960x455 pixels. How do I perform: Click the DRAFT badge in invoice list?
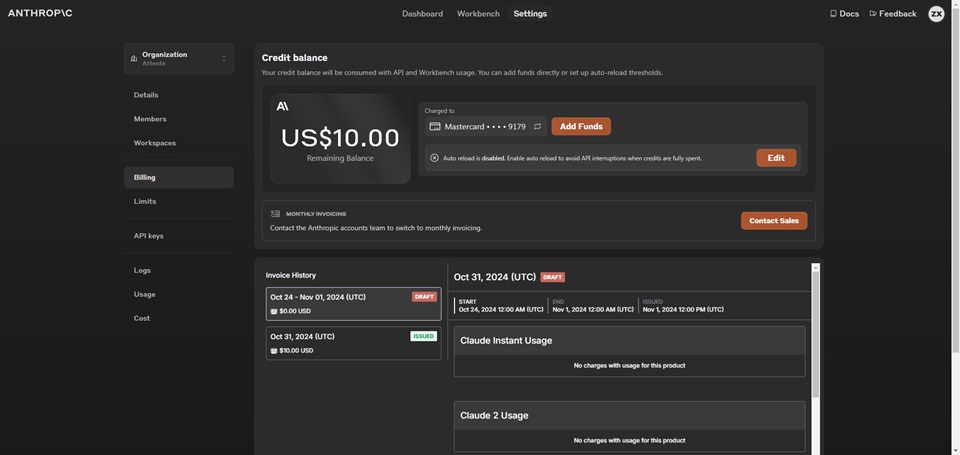[424, 297]
